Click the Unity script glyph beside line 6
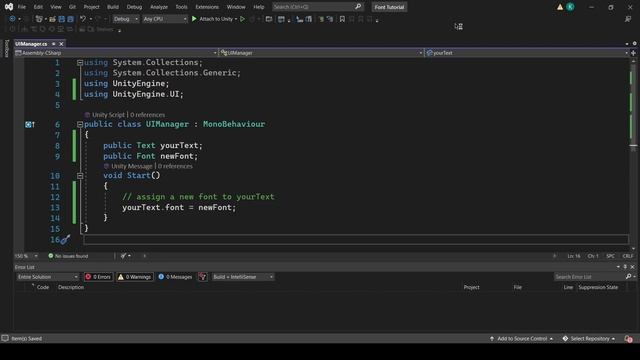This screenshot has width=640, height=360. pos(30,124)
